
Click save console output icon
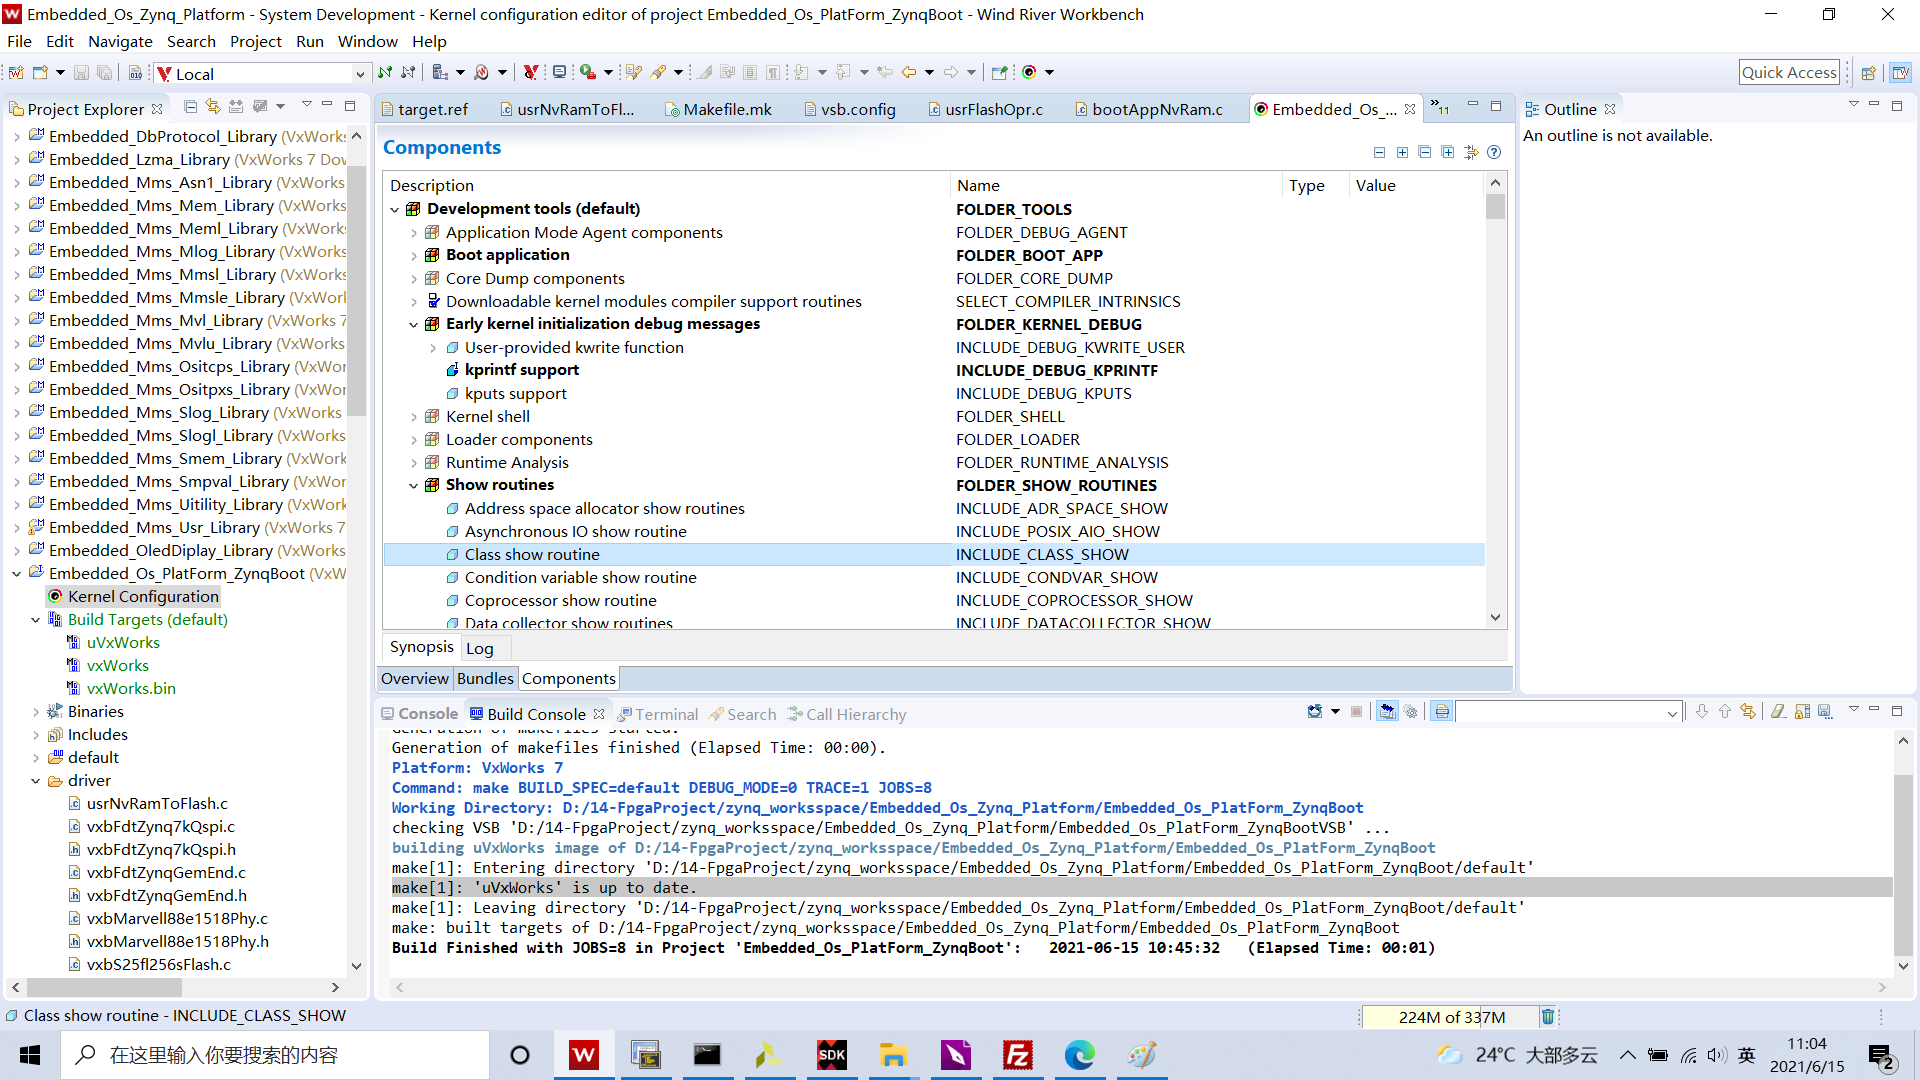pos(1825,712)
